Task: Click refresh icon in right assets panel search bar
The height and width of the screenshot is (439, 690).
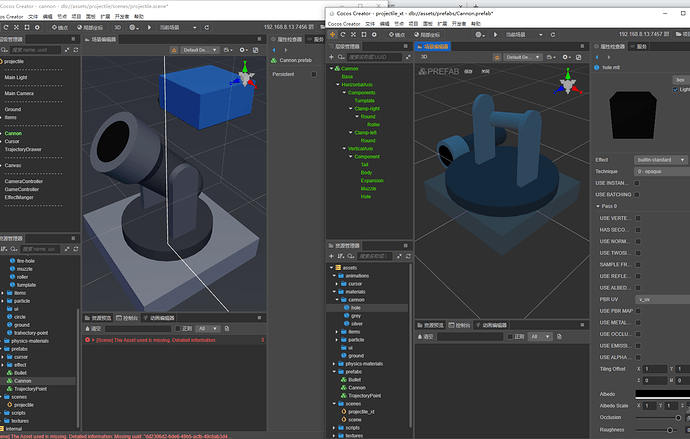Action: coord(408,256)
